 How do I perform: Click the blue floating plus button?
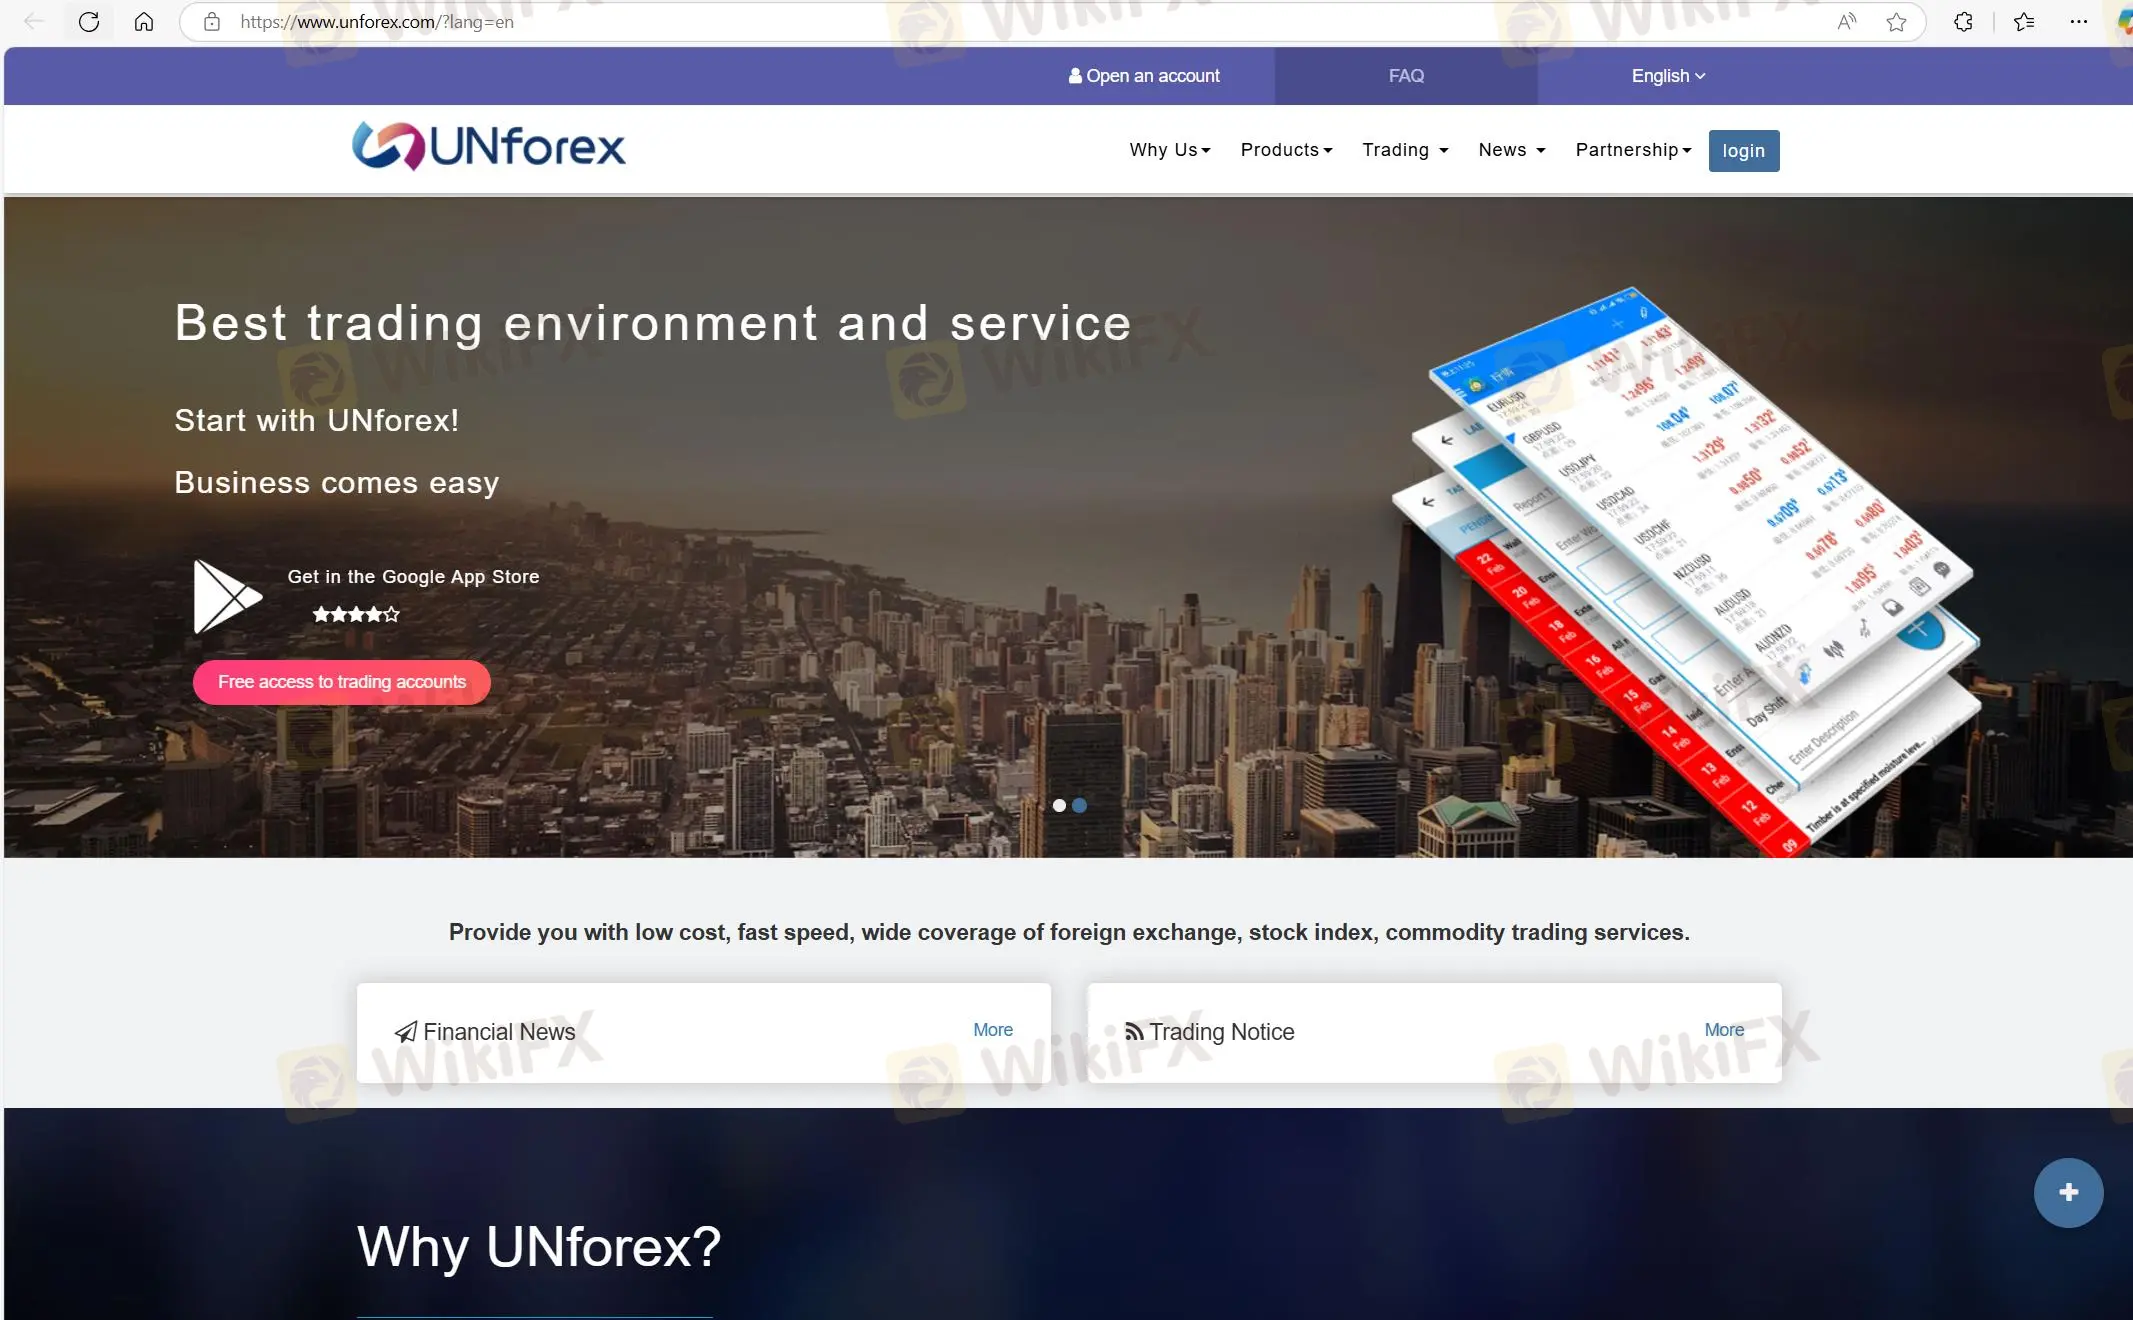[2068, 1192]
